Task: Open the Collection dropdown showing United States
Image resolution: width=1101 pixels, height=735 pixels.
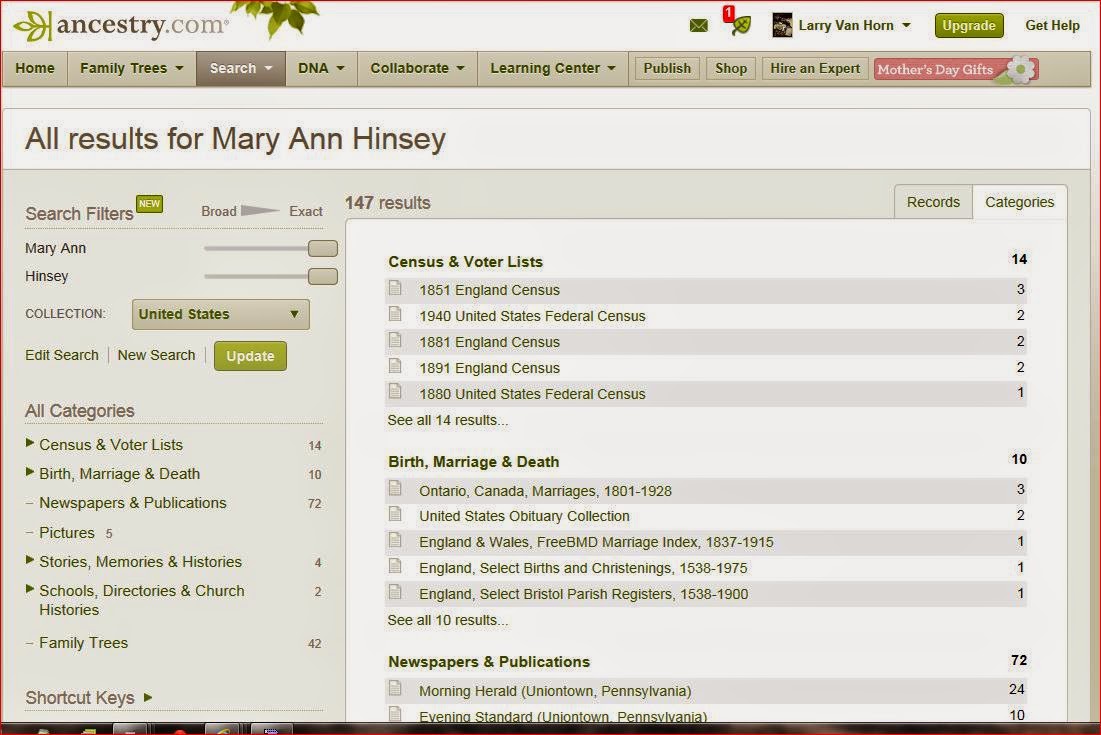Action: [x=219, y=313]
